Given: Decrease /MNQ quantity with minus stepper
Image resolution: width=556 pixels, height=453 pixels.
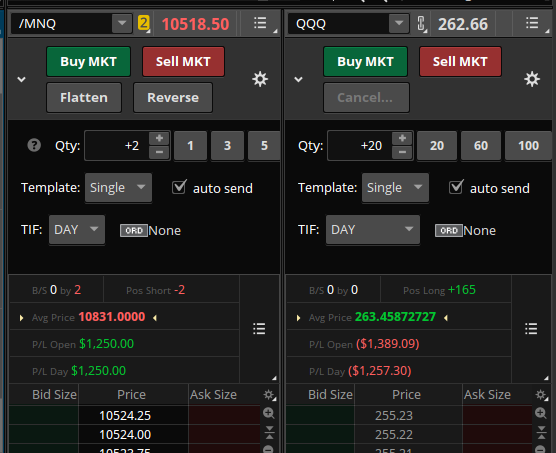Looking at the screenshot, I should point(159,152).
